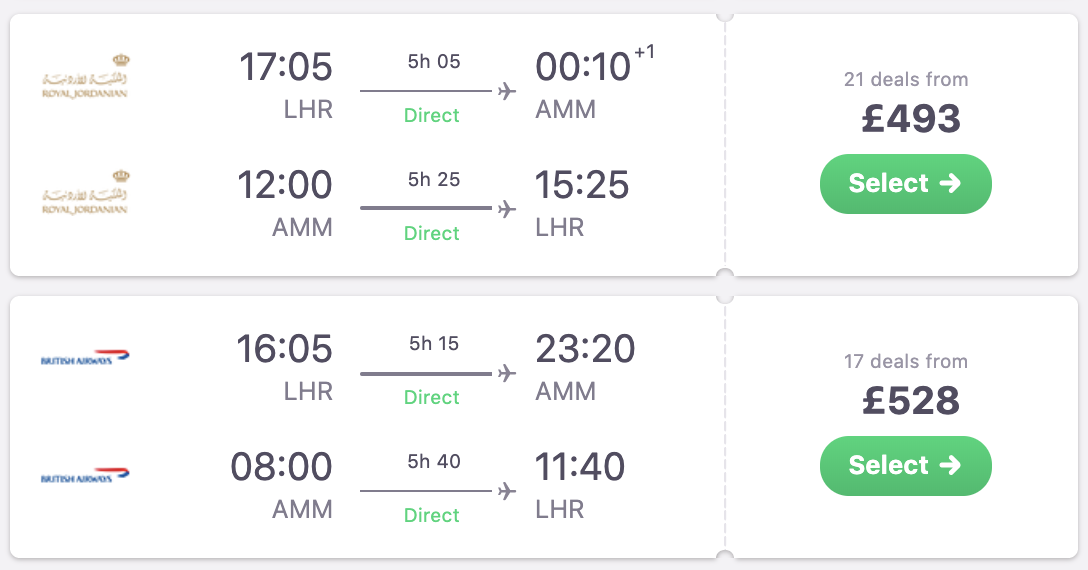Click airplane icon next to 5h 15 duration

click(507, 373)
